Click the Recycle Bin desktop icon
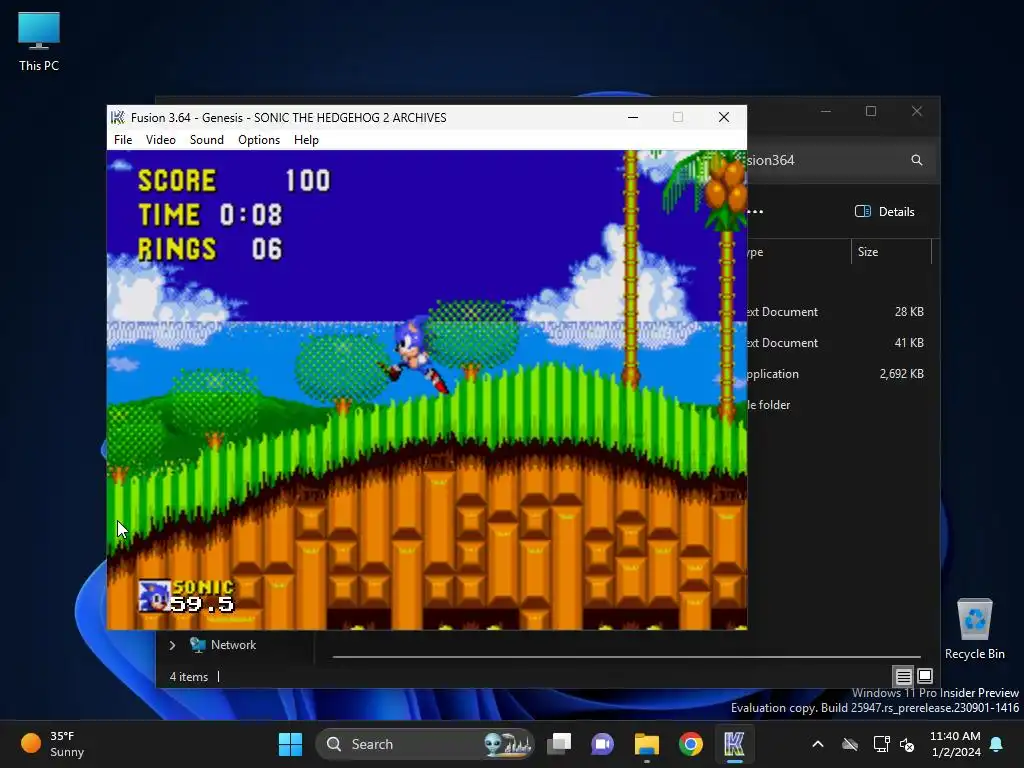 point(974,630)
